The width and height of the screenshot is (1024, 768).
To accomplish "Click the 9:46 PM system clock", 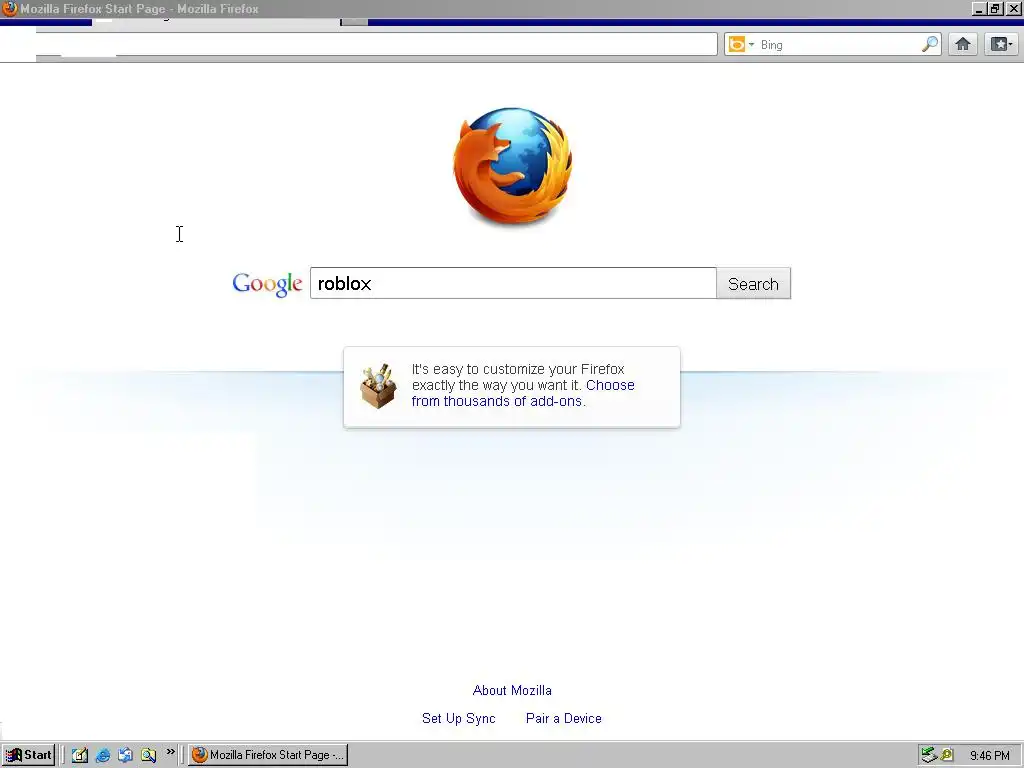I will [x=989, y=756].
